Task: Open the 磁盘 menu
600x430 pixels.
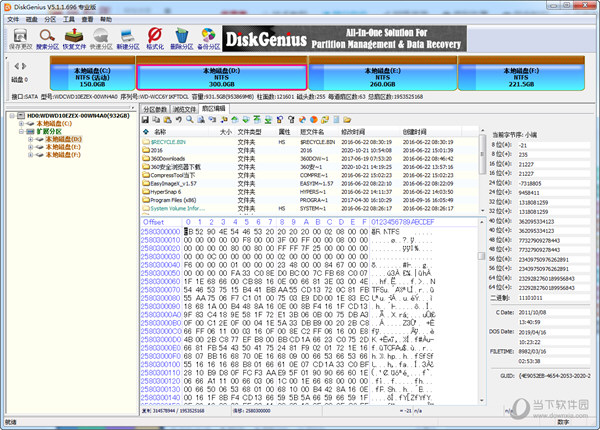Action: [x=31, y=19]
